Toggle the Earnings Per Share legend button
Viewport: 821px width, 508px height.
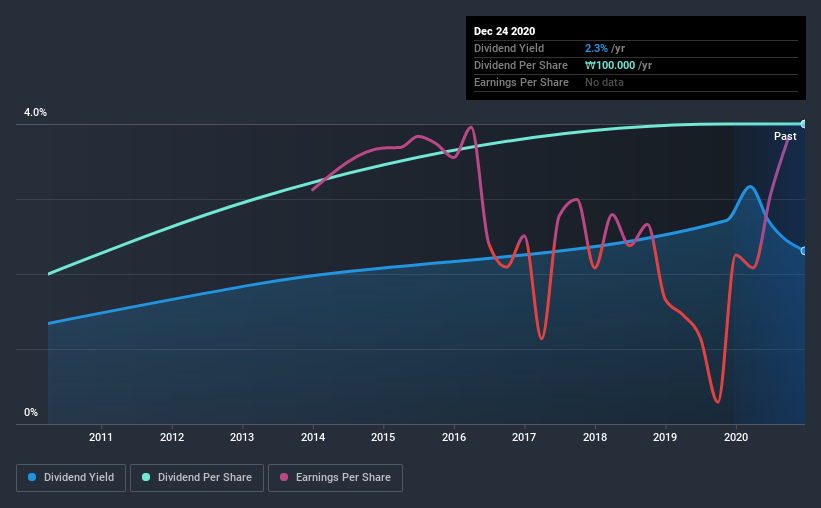click(x=335, y=478)
